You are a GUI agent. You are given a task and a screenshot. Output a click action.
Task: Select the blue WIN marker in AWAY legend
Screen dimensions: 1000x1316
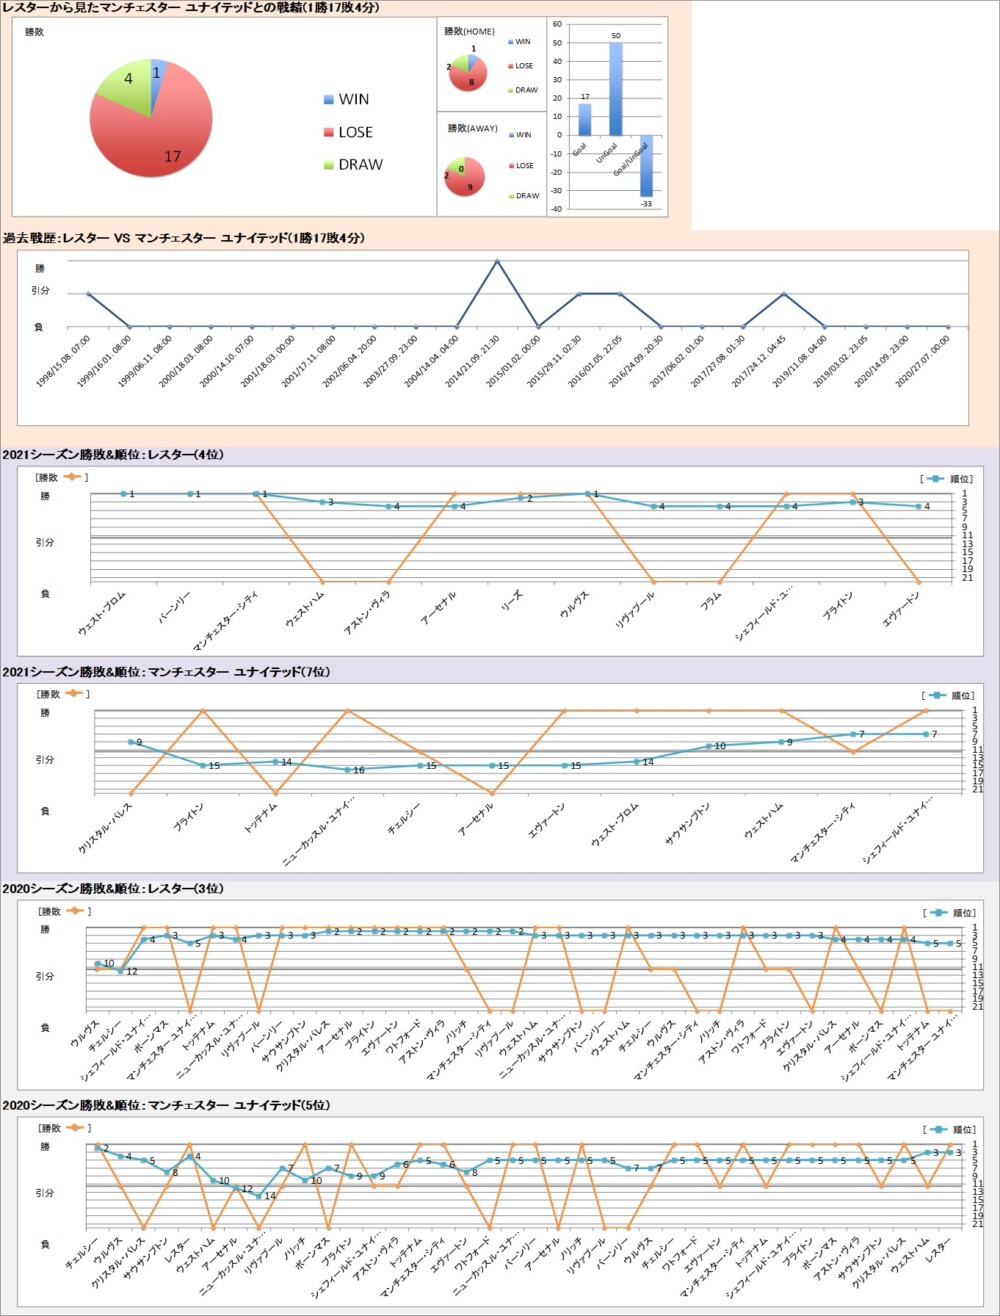pos(509,135)
